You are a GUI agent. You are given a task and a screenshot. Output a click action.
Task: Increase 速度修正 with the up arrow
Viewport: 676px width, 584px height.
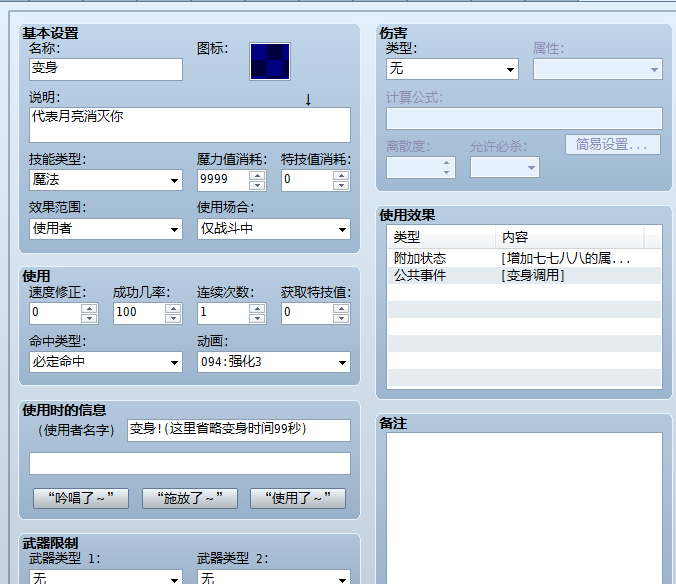click(89, 309)
